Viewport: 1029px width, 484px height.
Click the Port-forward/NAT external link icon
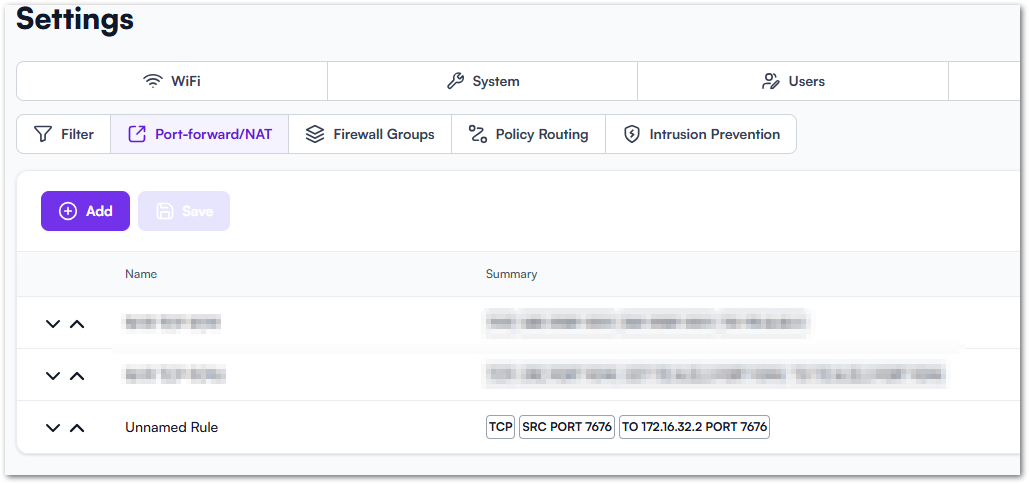coord(137,134)
